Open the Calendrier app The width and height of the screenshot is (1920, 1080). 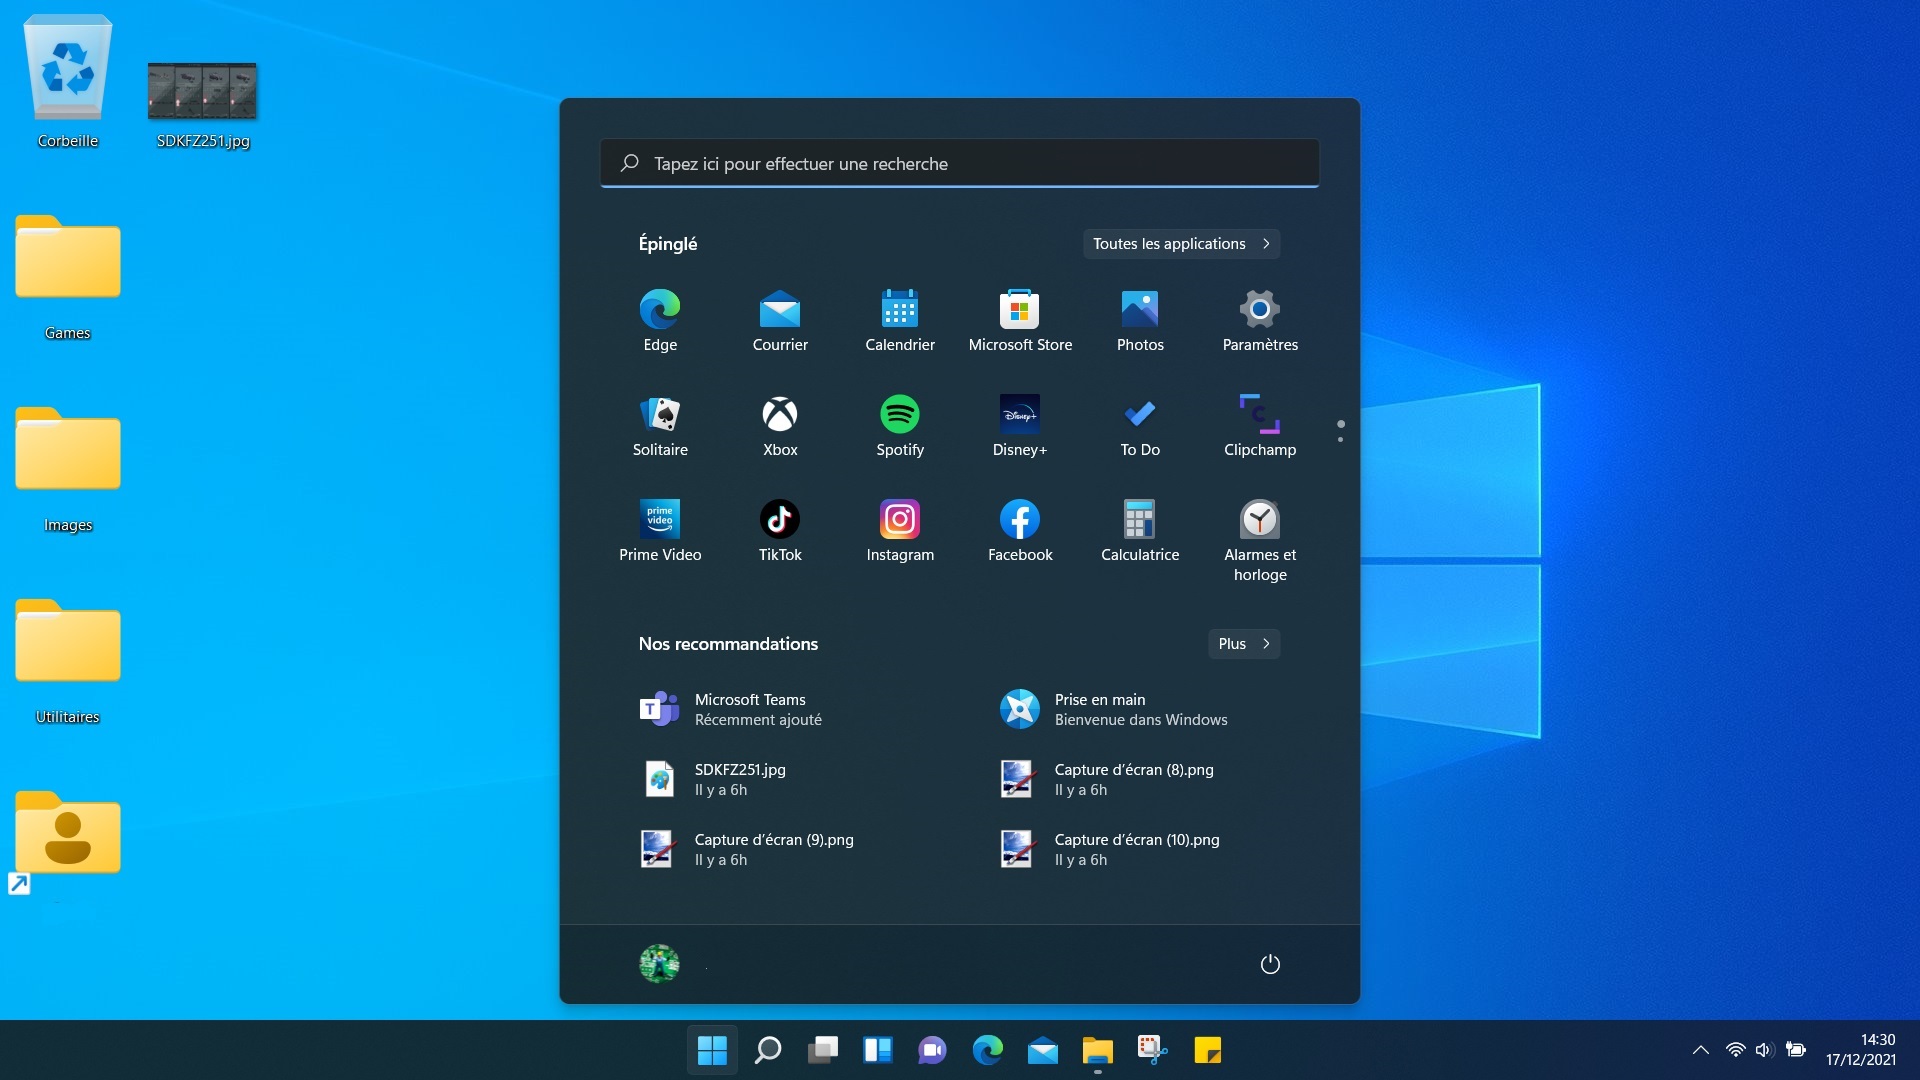coord(900,320)
